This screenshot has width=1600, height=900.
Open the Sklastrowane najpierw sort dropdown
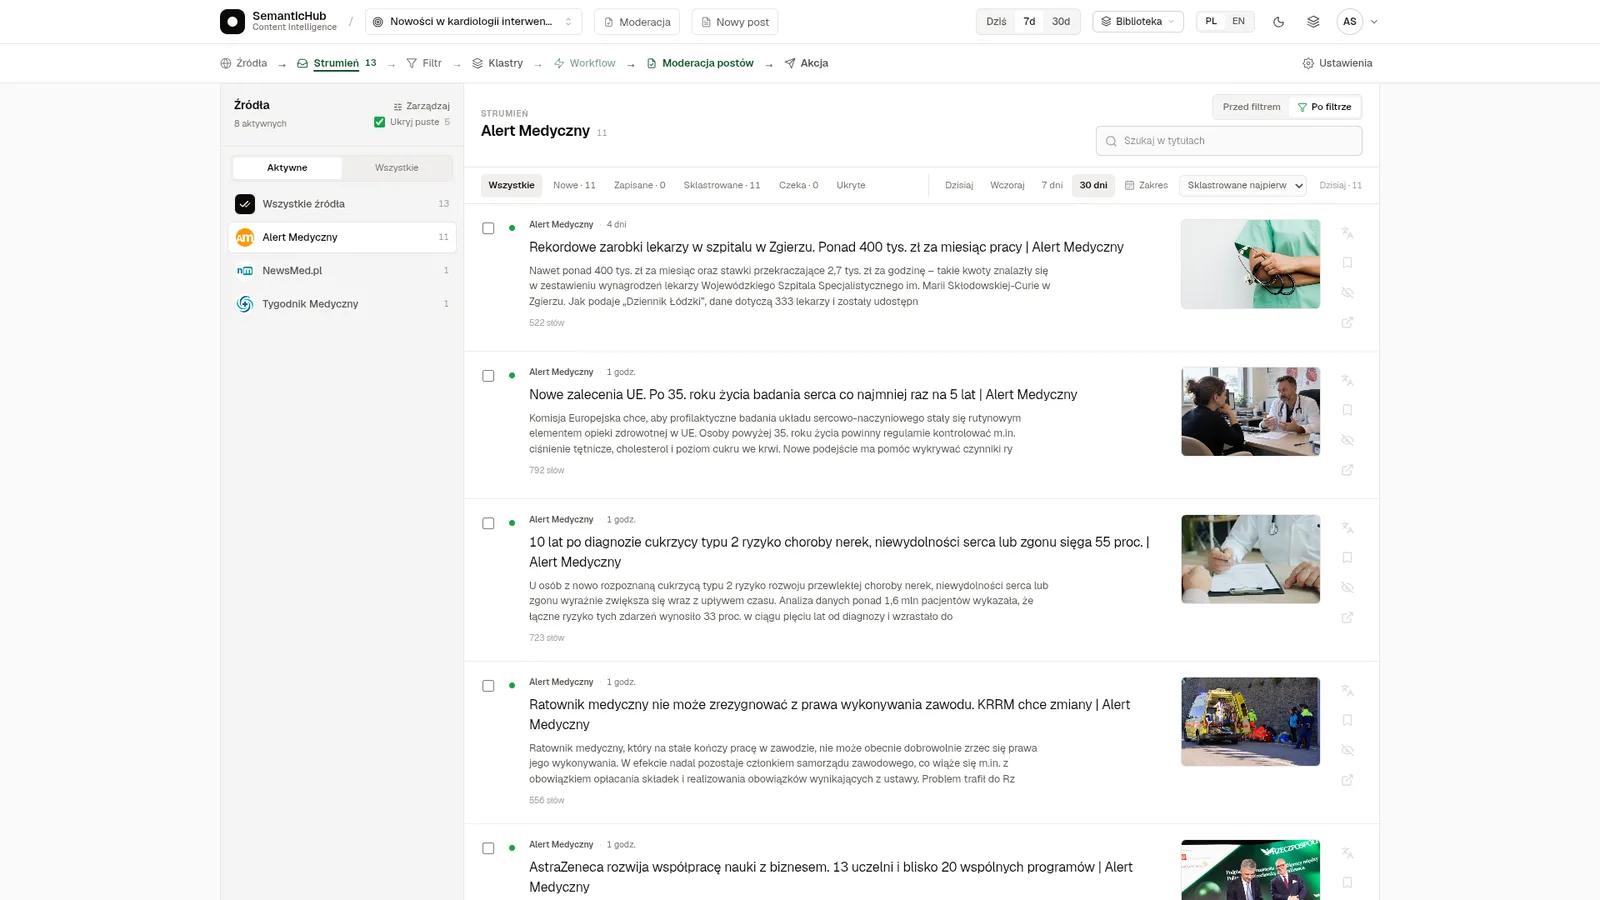[x=1243, y=185]
